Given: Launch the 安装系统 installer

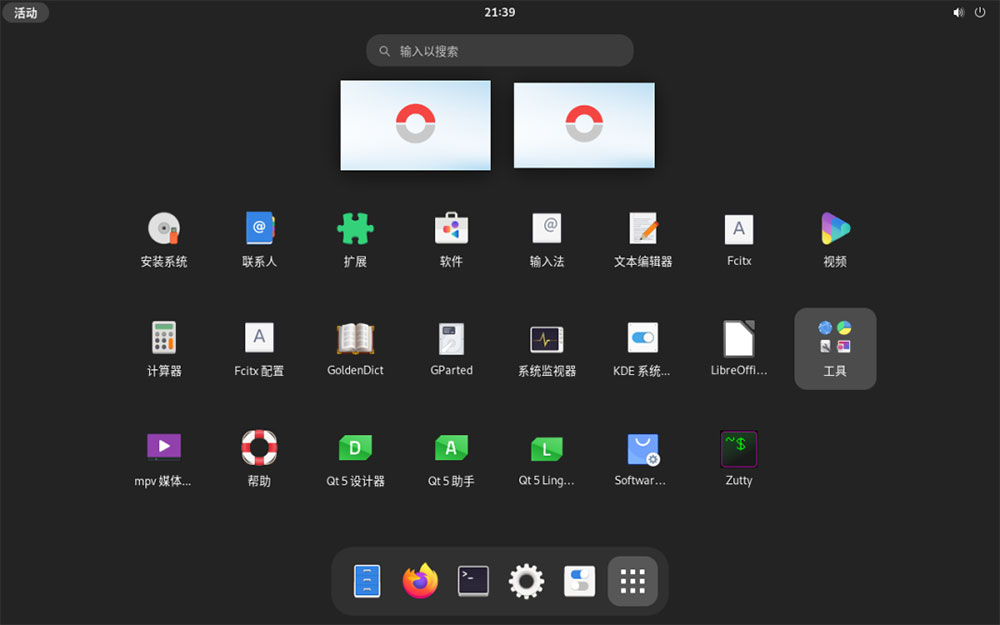Looking at the screenshot, I should click(x=164, y=239).
